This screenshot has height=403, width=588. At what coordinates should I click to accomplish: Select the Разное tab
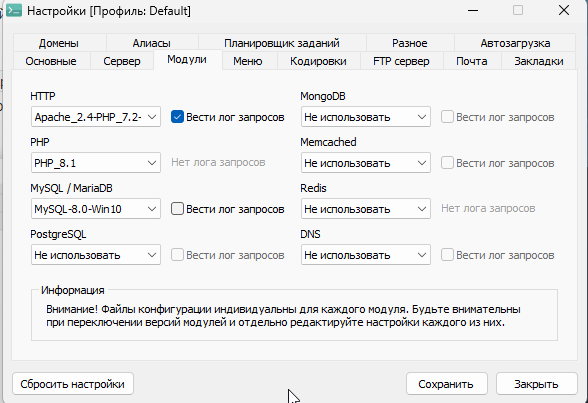(x=410, y=43)
